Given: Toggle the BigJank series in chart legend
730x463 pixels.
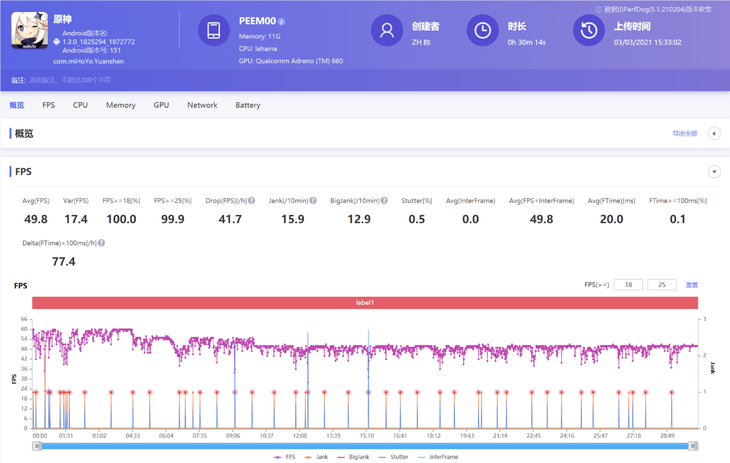Looking at the screenshot, I should [354, 457].
